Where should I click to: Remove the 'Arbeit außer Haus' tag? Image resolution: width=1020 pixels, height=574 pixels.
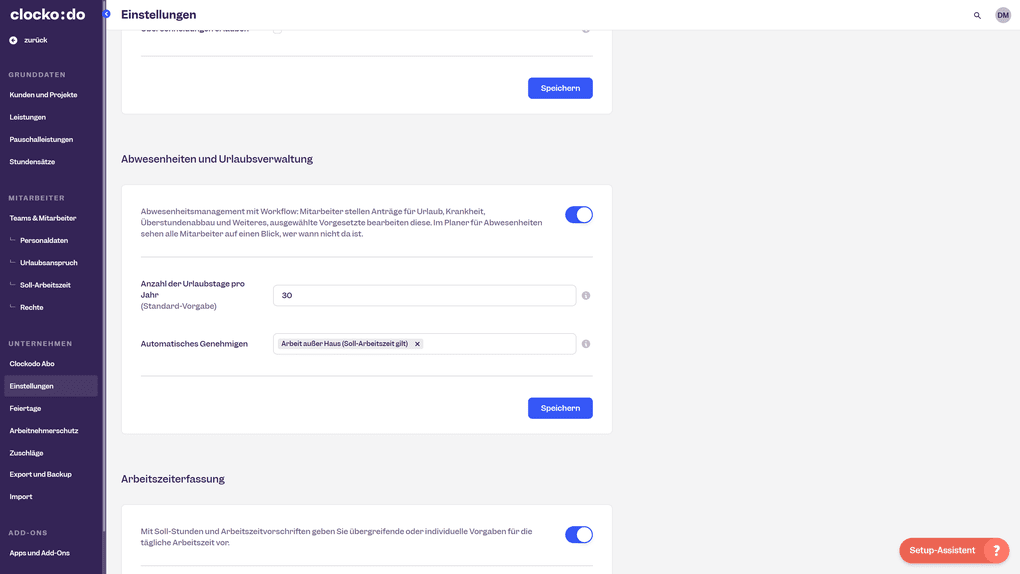[417, 344]
